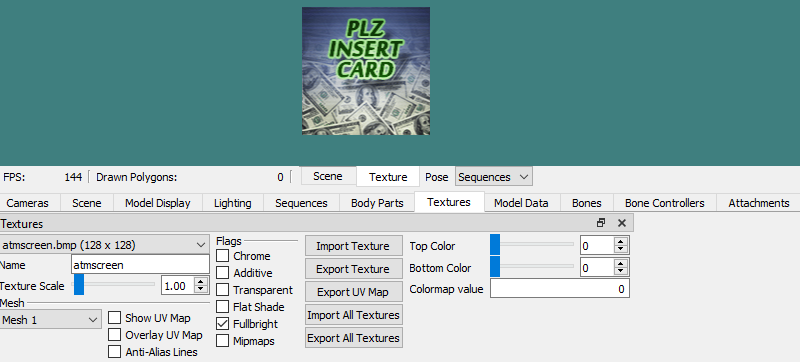This screenshot has width=800, height=362.
Task: Click the Top Color slider handle
Action: (x=495, y=245)
